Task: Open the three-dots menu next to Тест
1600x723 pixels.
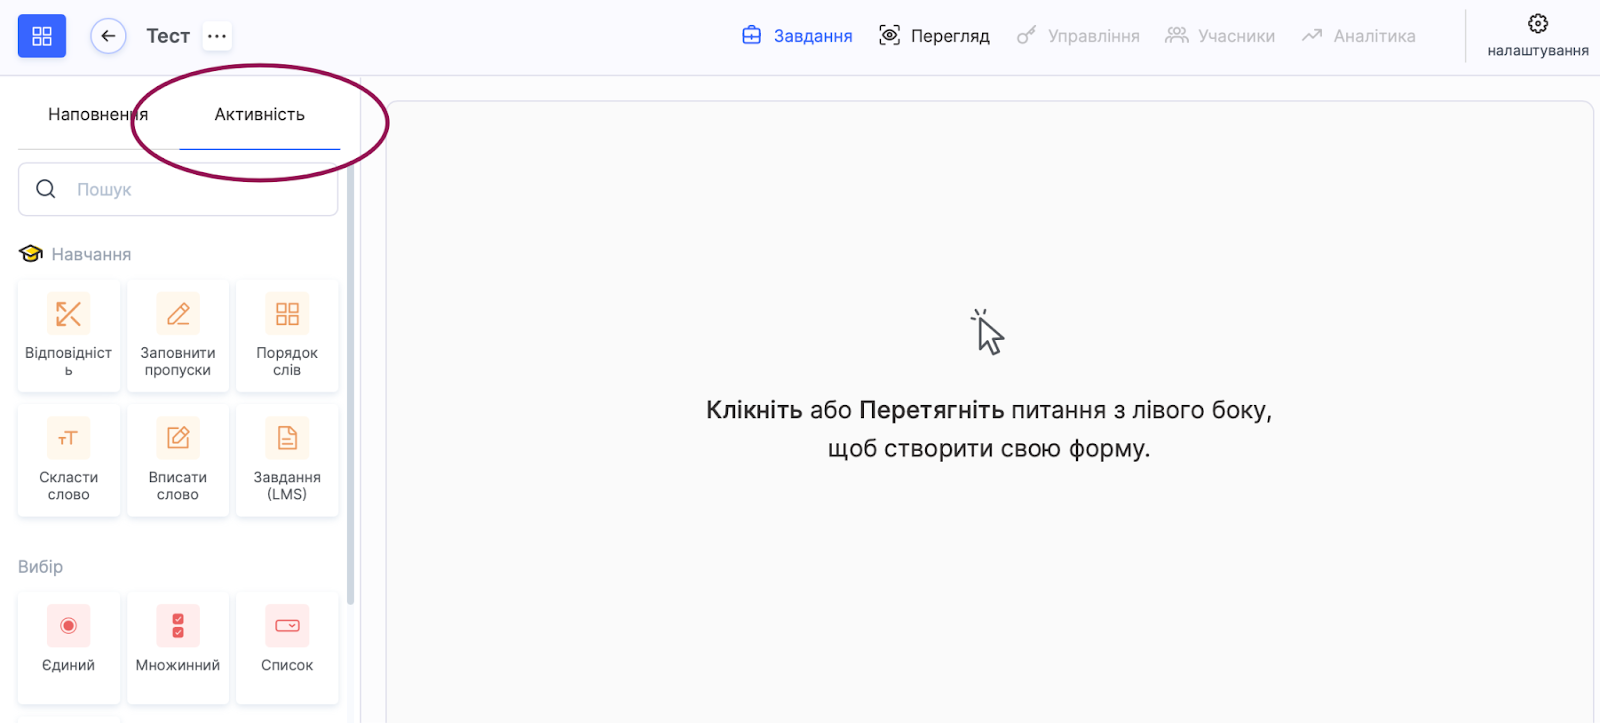Action: tap(217, 36)
